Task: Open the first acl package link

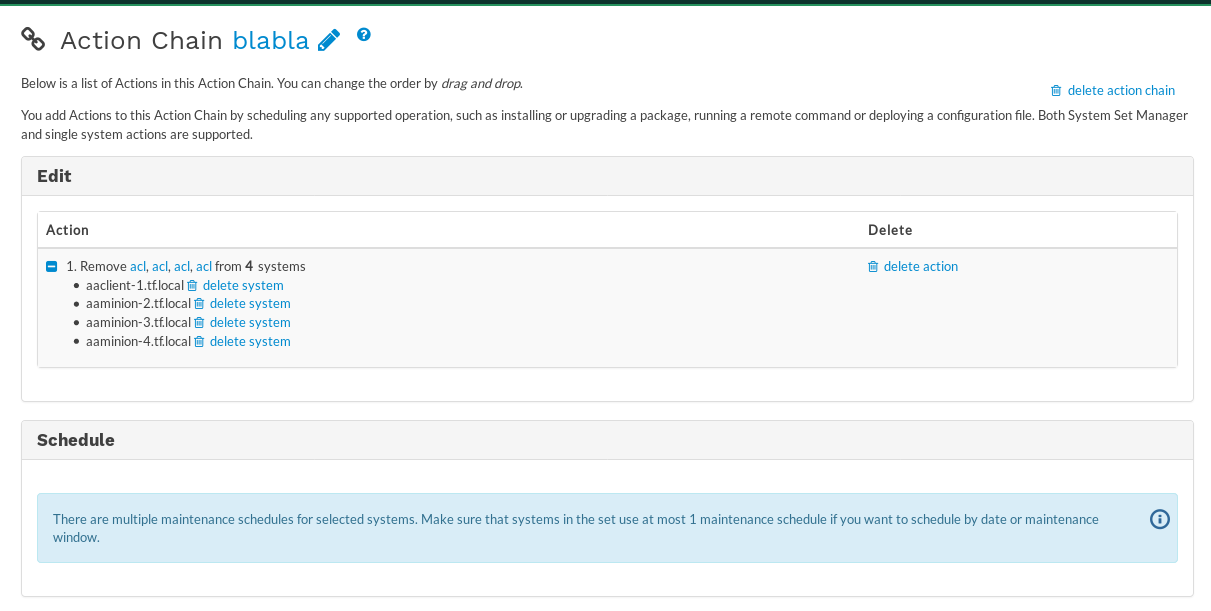Action: pyautogui.click(x=137, y=266)
